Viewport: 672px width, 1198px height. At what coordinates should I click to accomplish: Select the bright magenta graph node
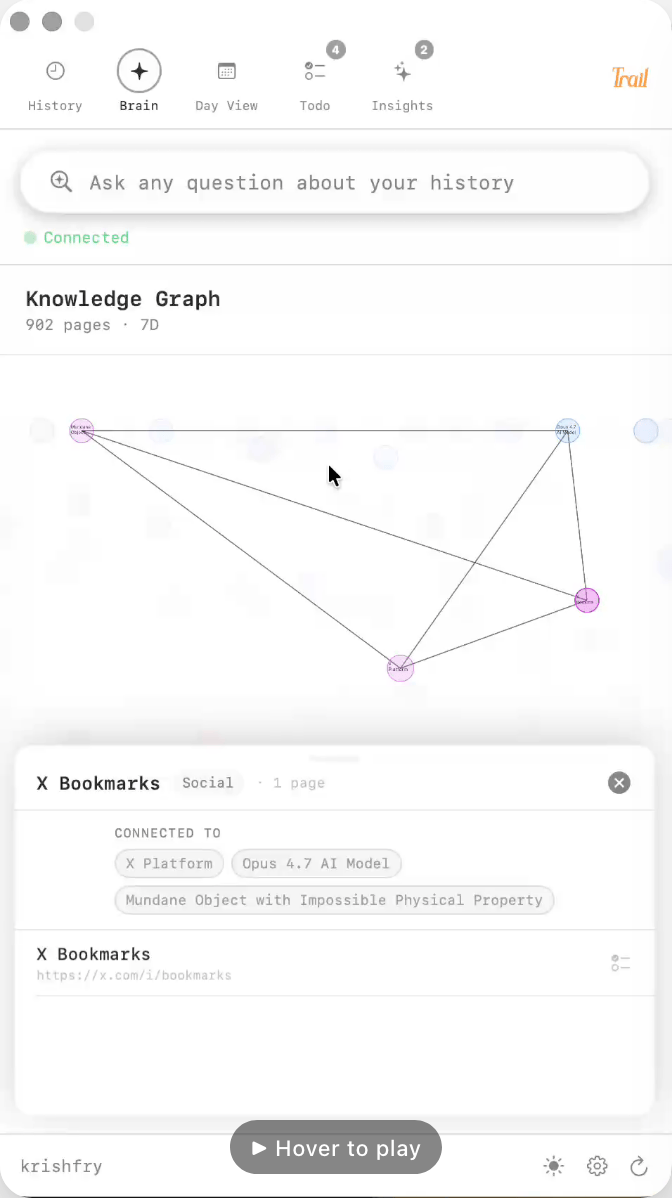click(586, 601)
